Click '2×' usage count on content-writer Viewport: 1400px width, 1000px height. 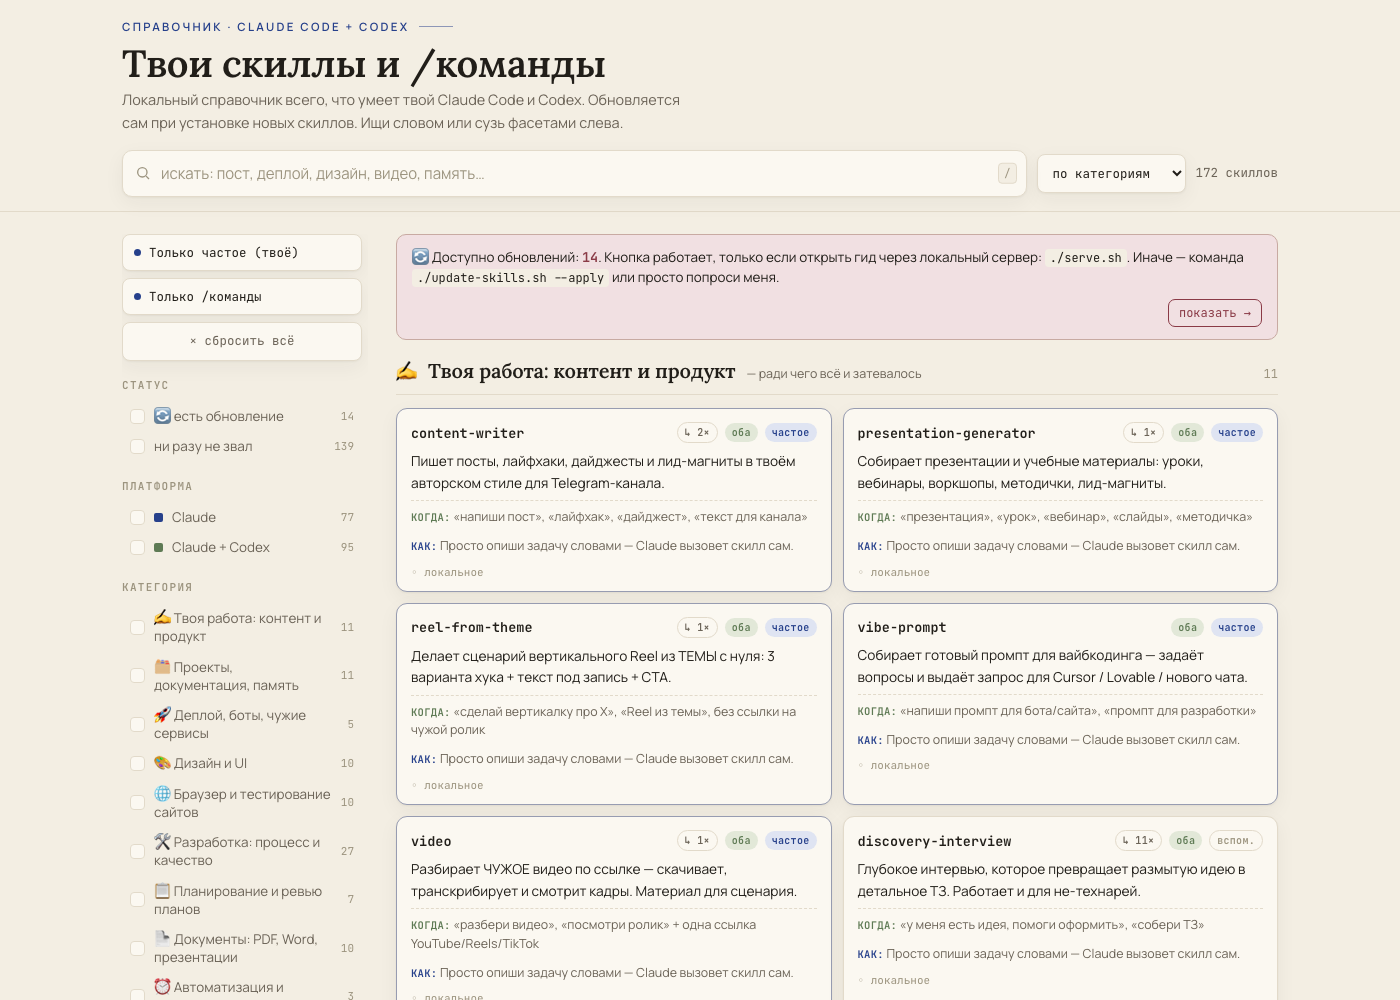[697, 433]
